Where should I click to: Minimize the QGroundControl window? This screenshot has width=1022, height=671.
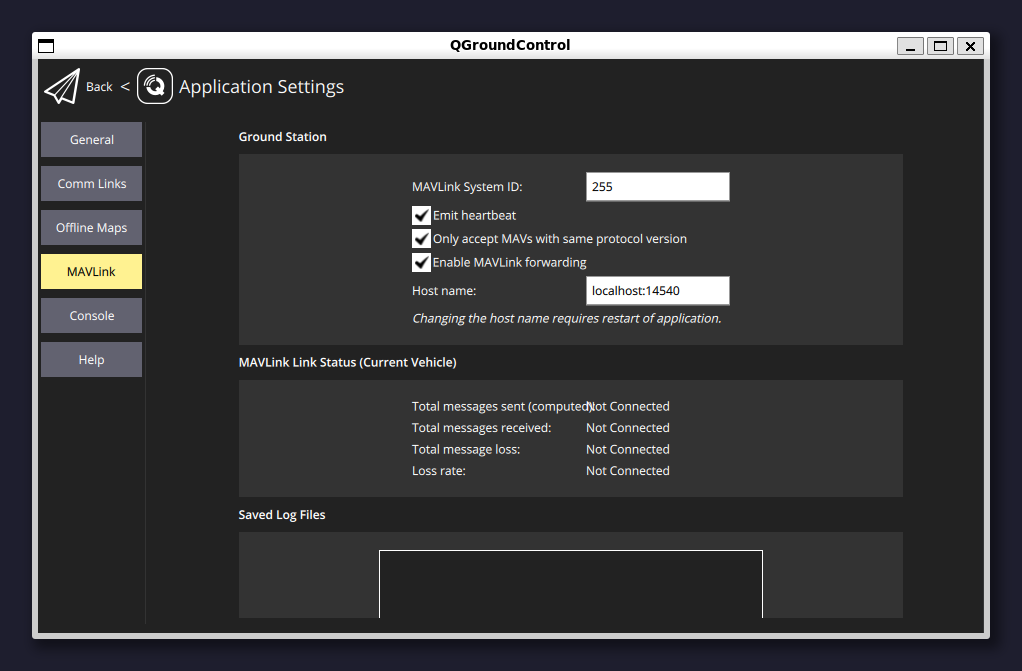click(910, 46)
